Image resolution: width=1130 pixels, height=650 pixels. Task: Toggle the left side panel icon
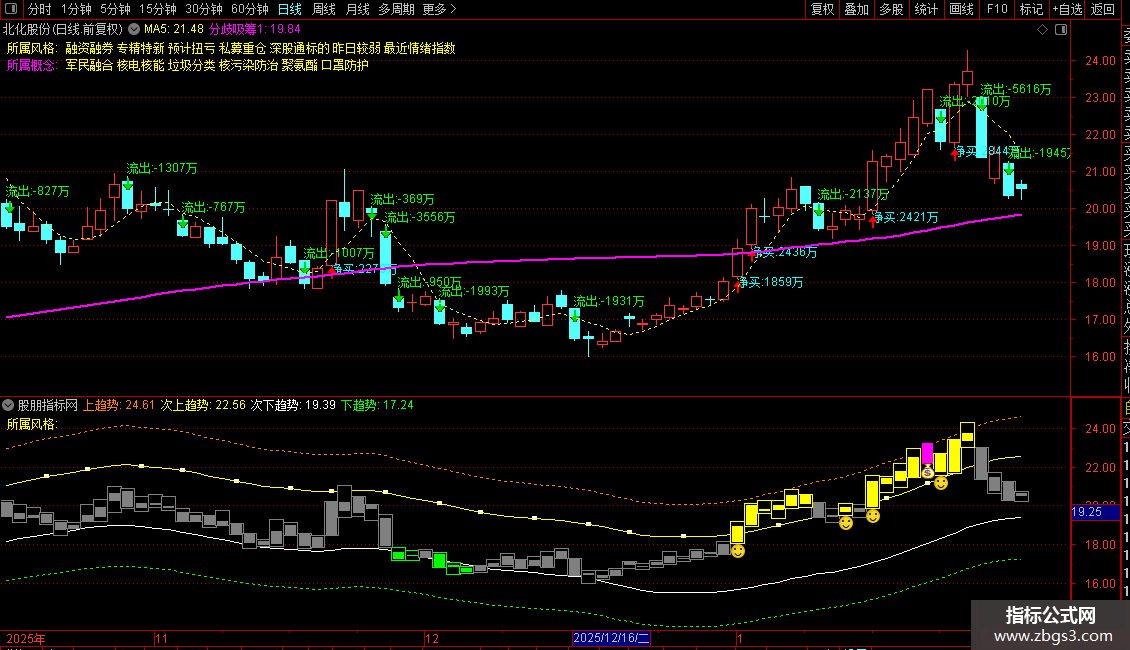pos(11,9)
